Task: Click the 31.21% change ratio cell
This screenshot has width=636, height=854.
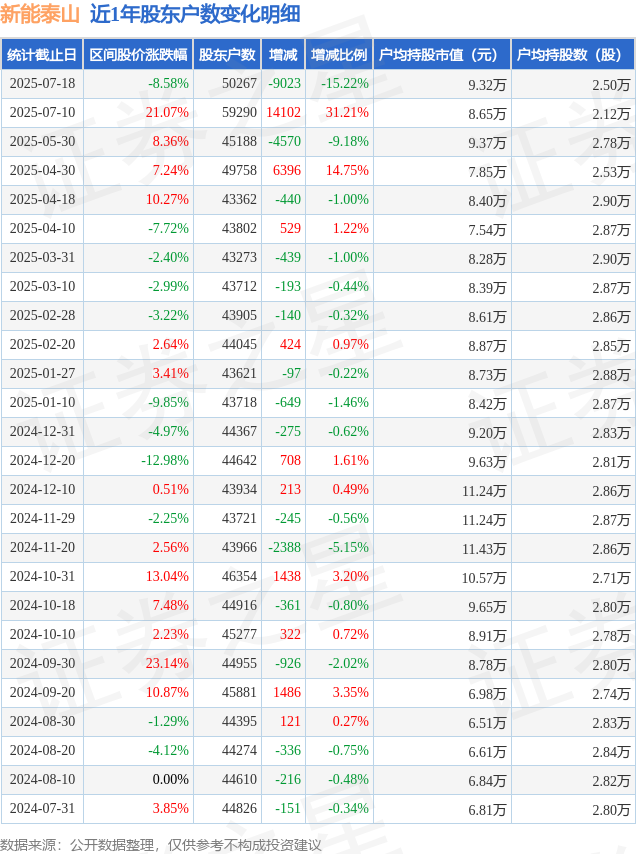Action: click(x=347, y=112)
